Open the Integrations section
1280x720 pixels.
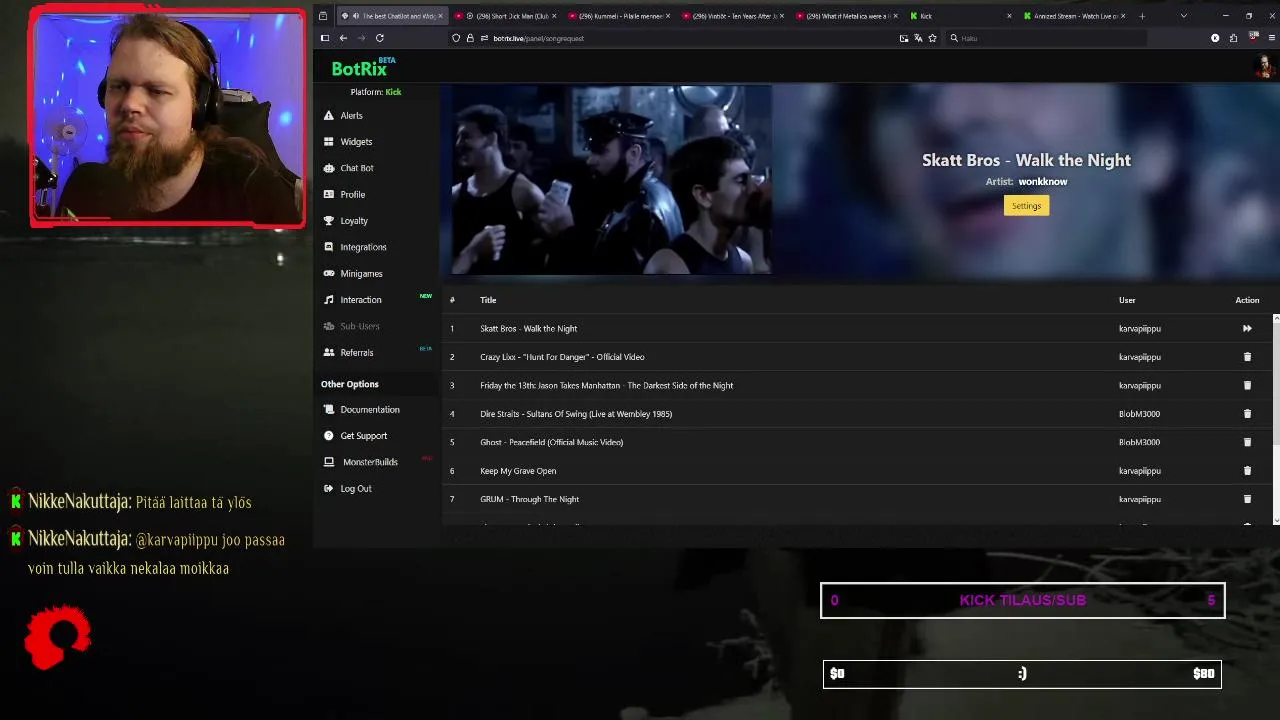coord(355,247)
